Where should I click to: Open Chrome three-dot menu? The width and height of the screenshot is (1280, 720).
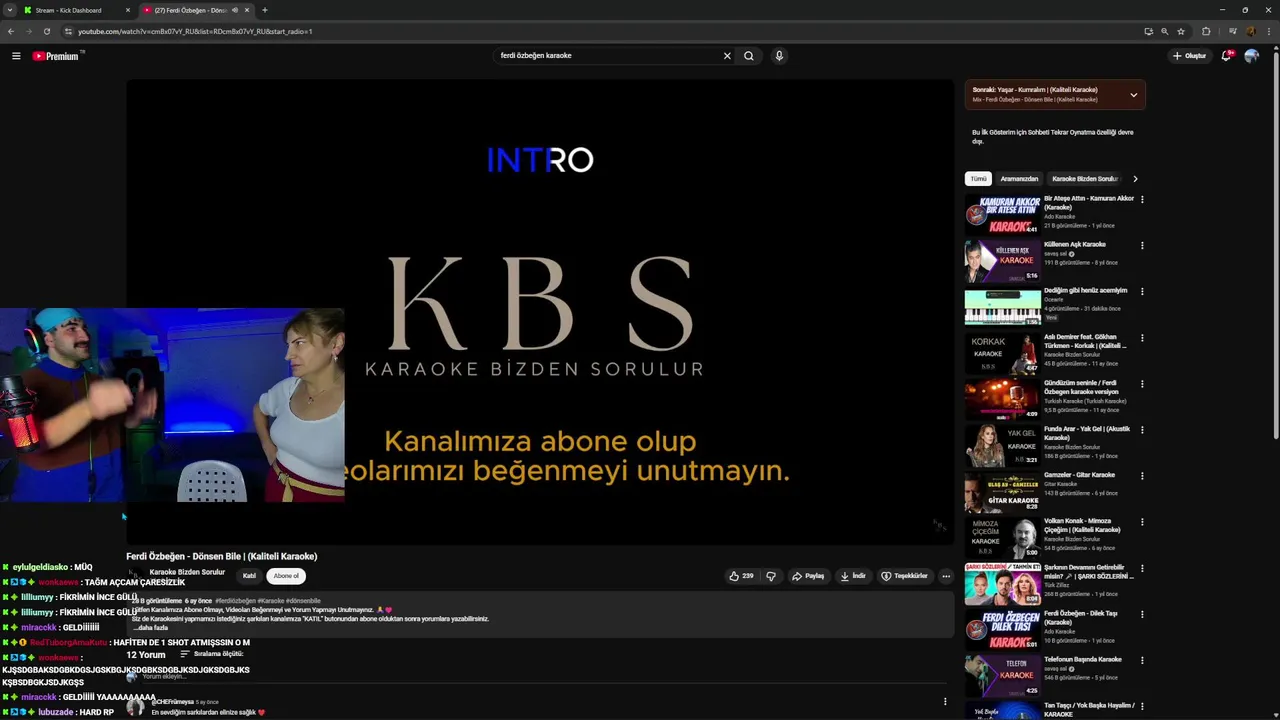1269,31
